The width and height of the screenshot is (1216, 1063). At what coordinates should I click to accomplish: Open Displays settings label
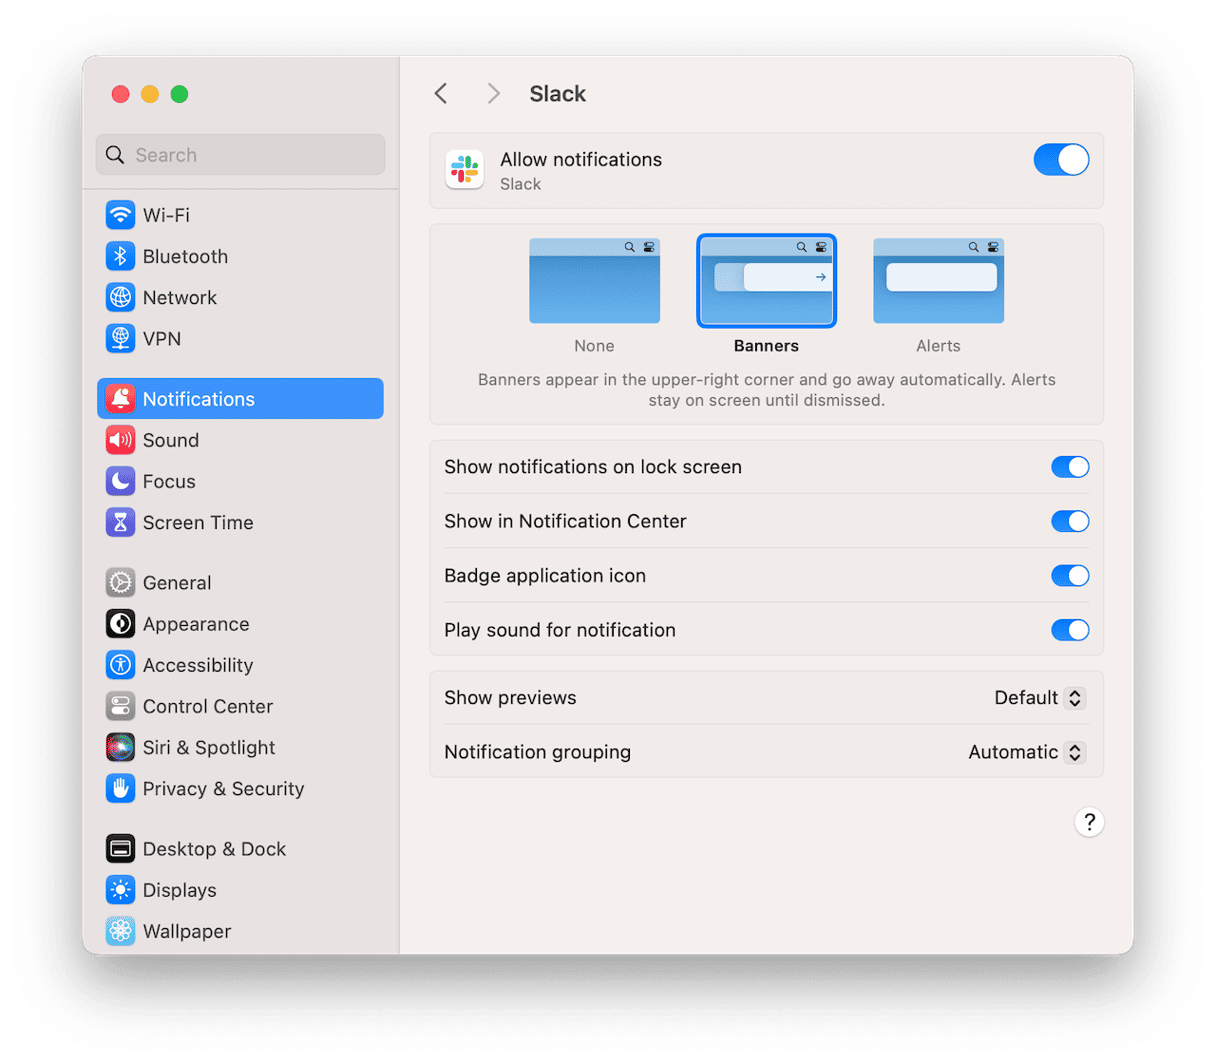click(x=180, y=889)
